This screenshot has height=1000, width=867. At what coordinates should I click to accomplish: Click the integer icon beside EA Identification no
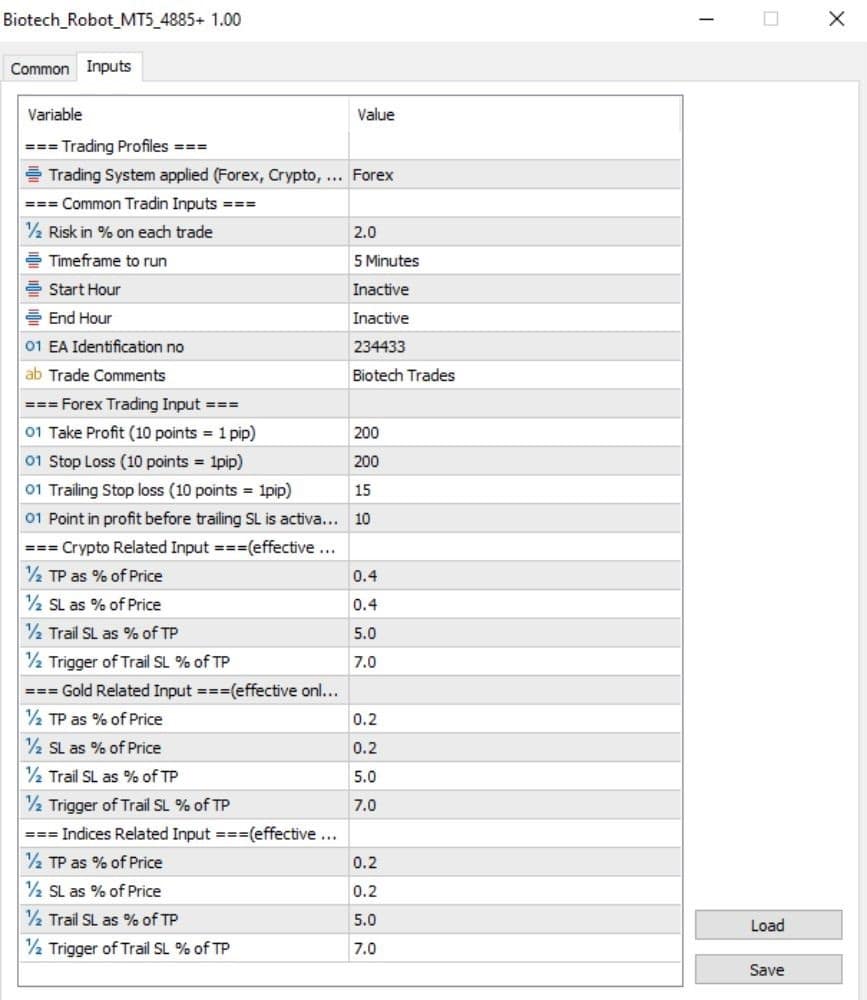click(x=33, y=346)
